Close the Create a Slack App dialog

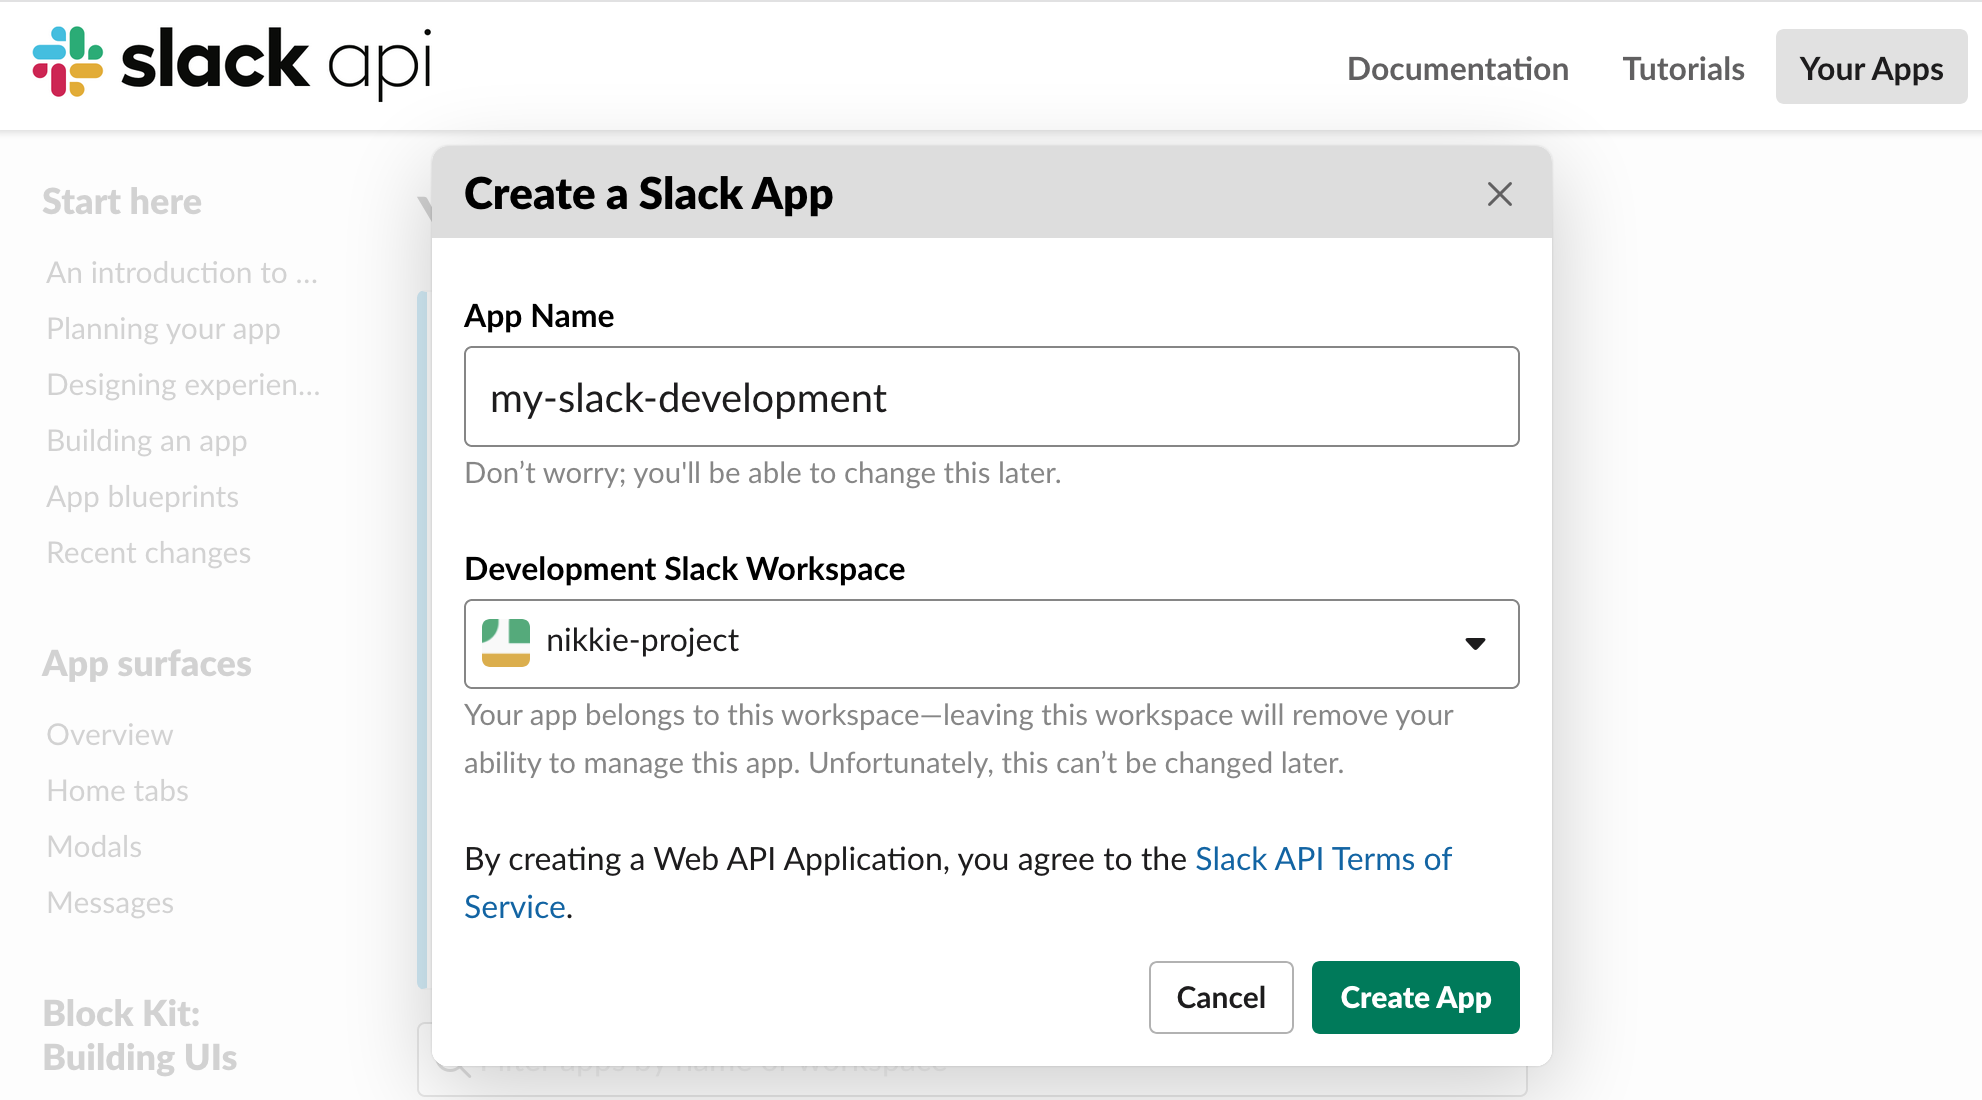coord(1499,194)
